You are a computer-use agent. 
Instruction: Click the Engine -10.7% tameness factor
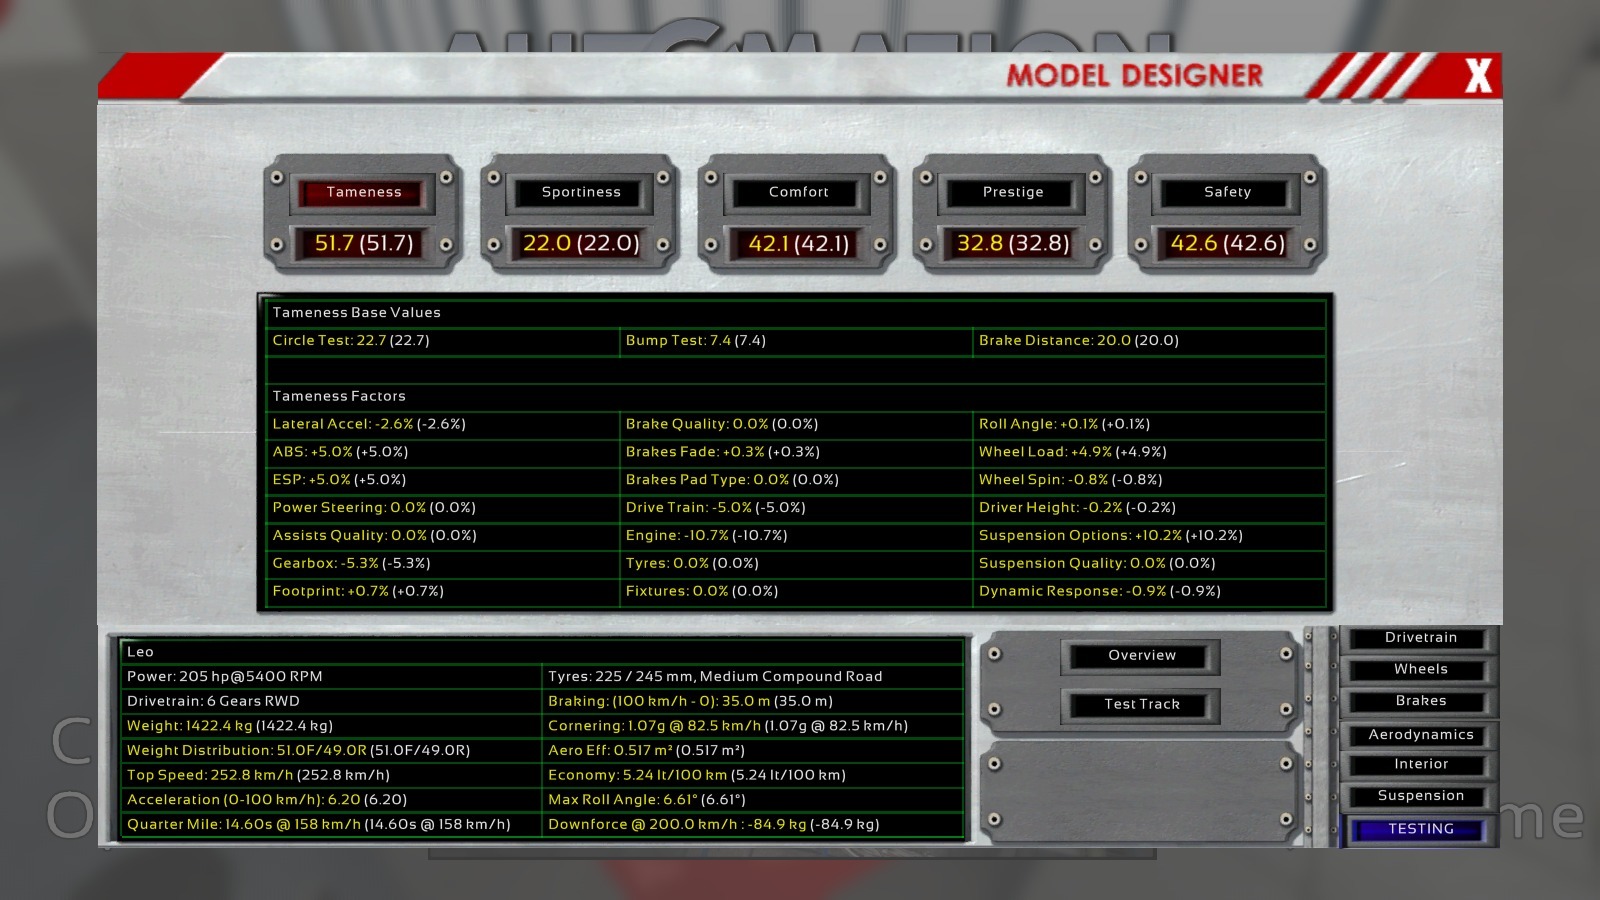click(x=706, y=536)
